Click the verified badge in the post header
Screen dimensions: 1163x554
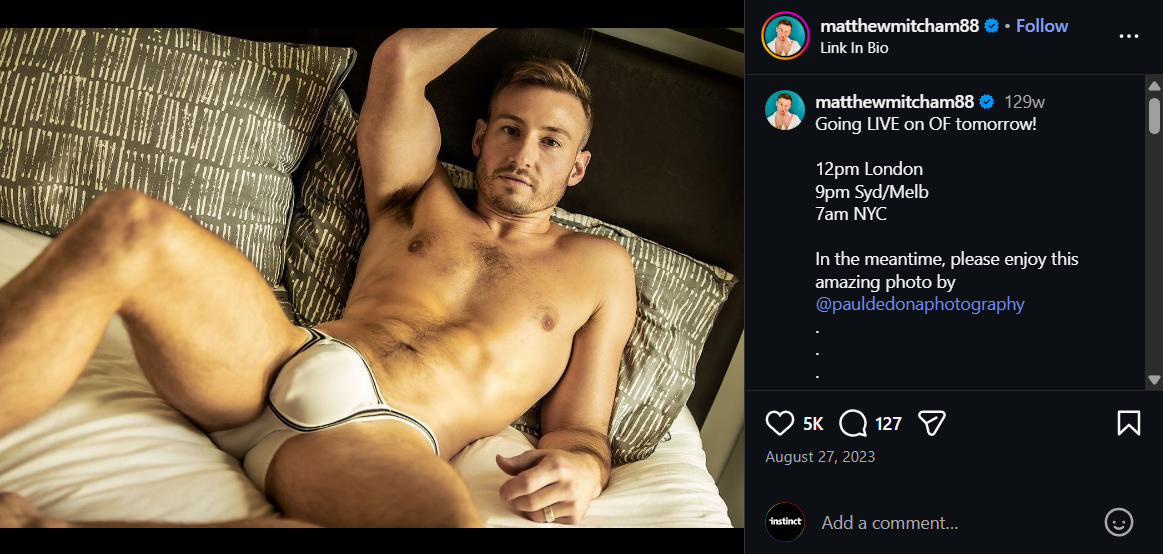pyautogui.click(x=992, y=26)
